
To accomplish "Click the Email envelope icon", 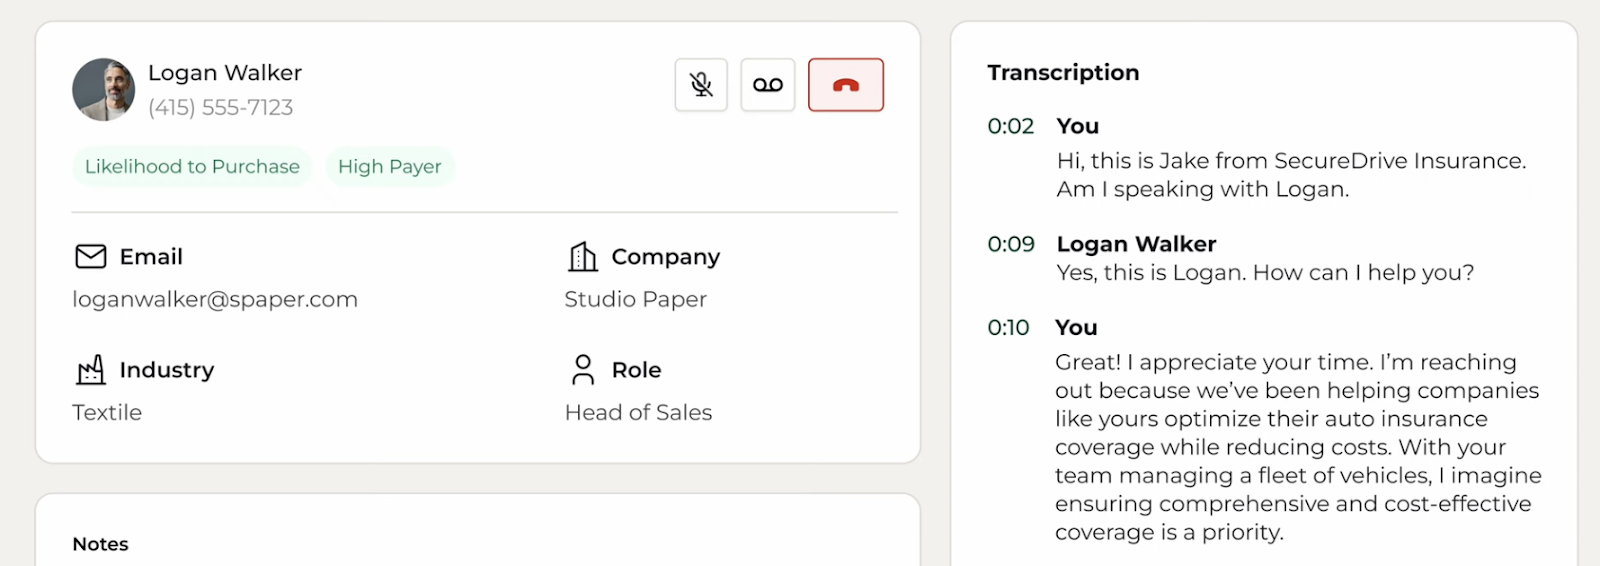I will (x=91, y=257).
